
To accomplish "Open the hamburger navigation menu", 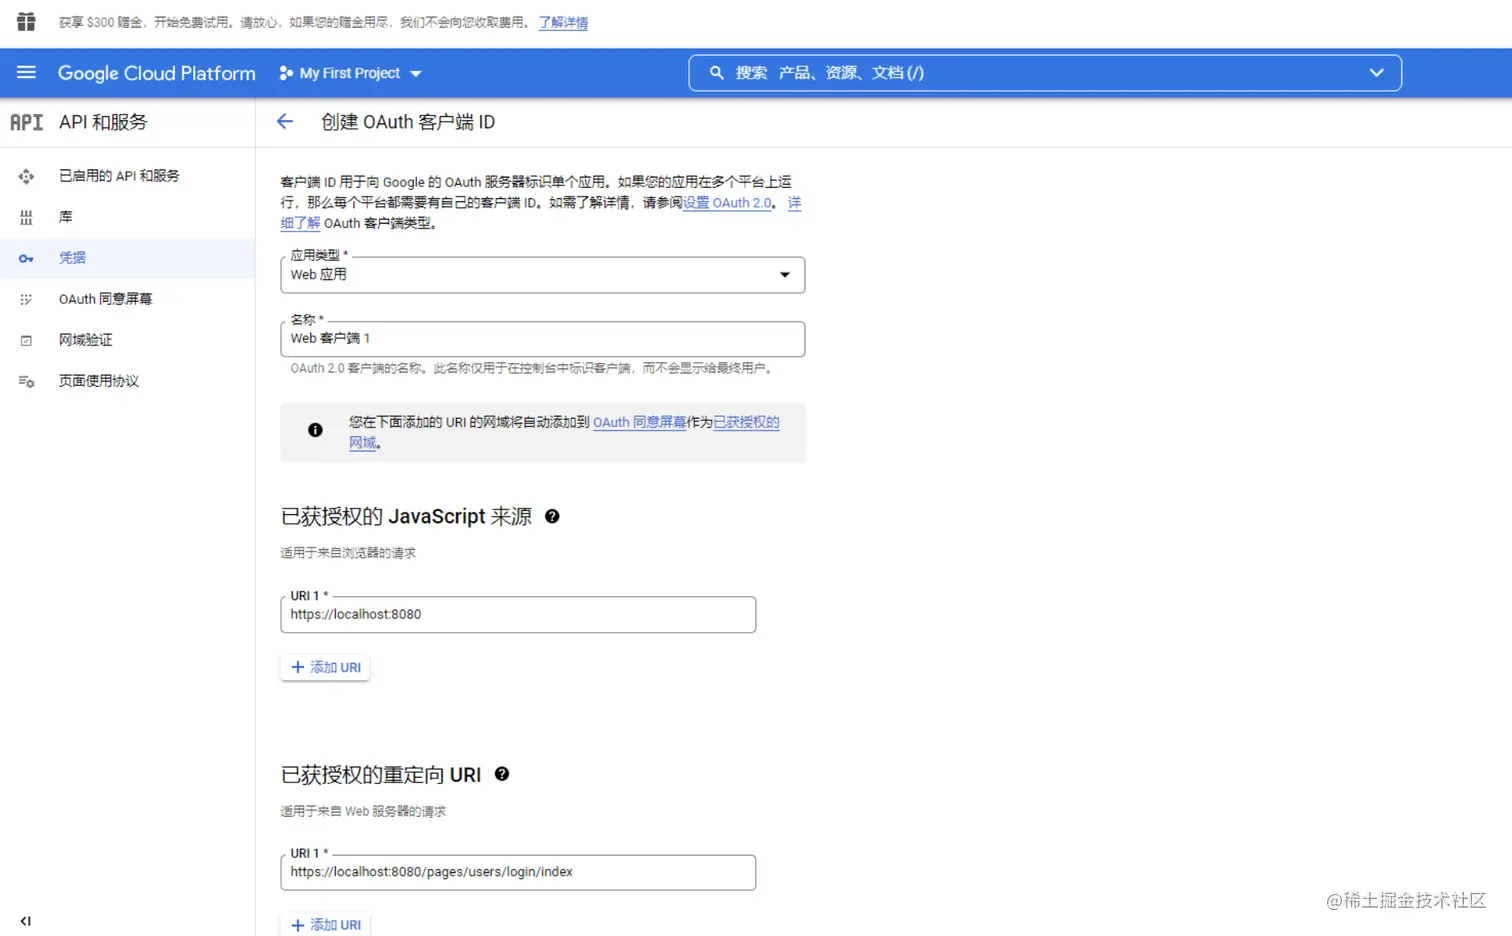I will pos(27,73).
